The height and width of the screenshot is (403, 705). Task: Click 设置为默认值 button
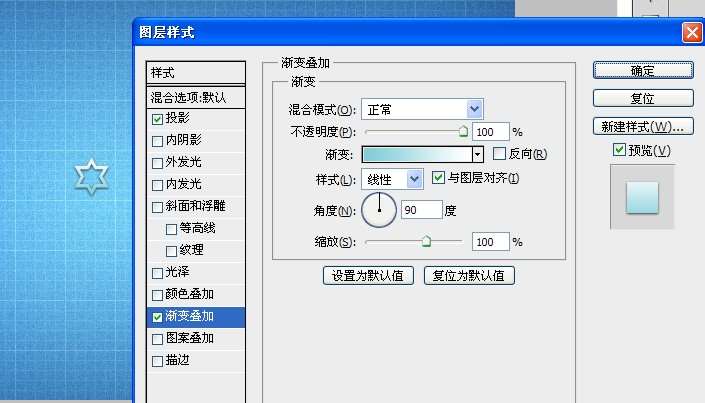[x=368, y=276]
